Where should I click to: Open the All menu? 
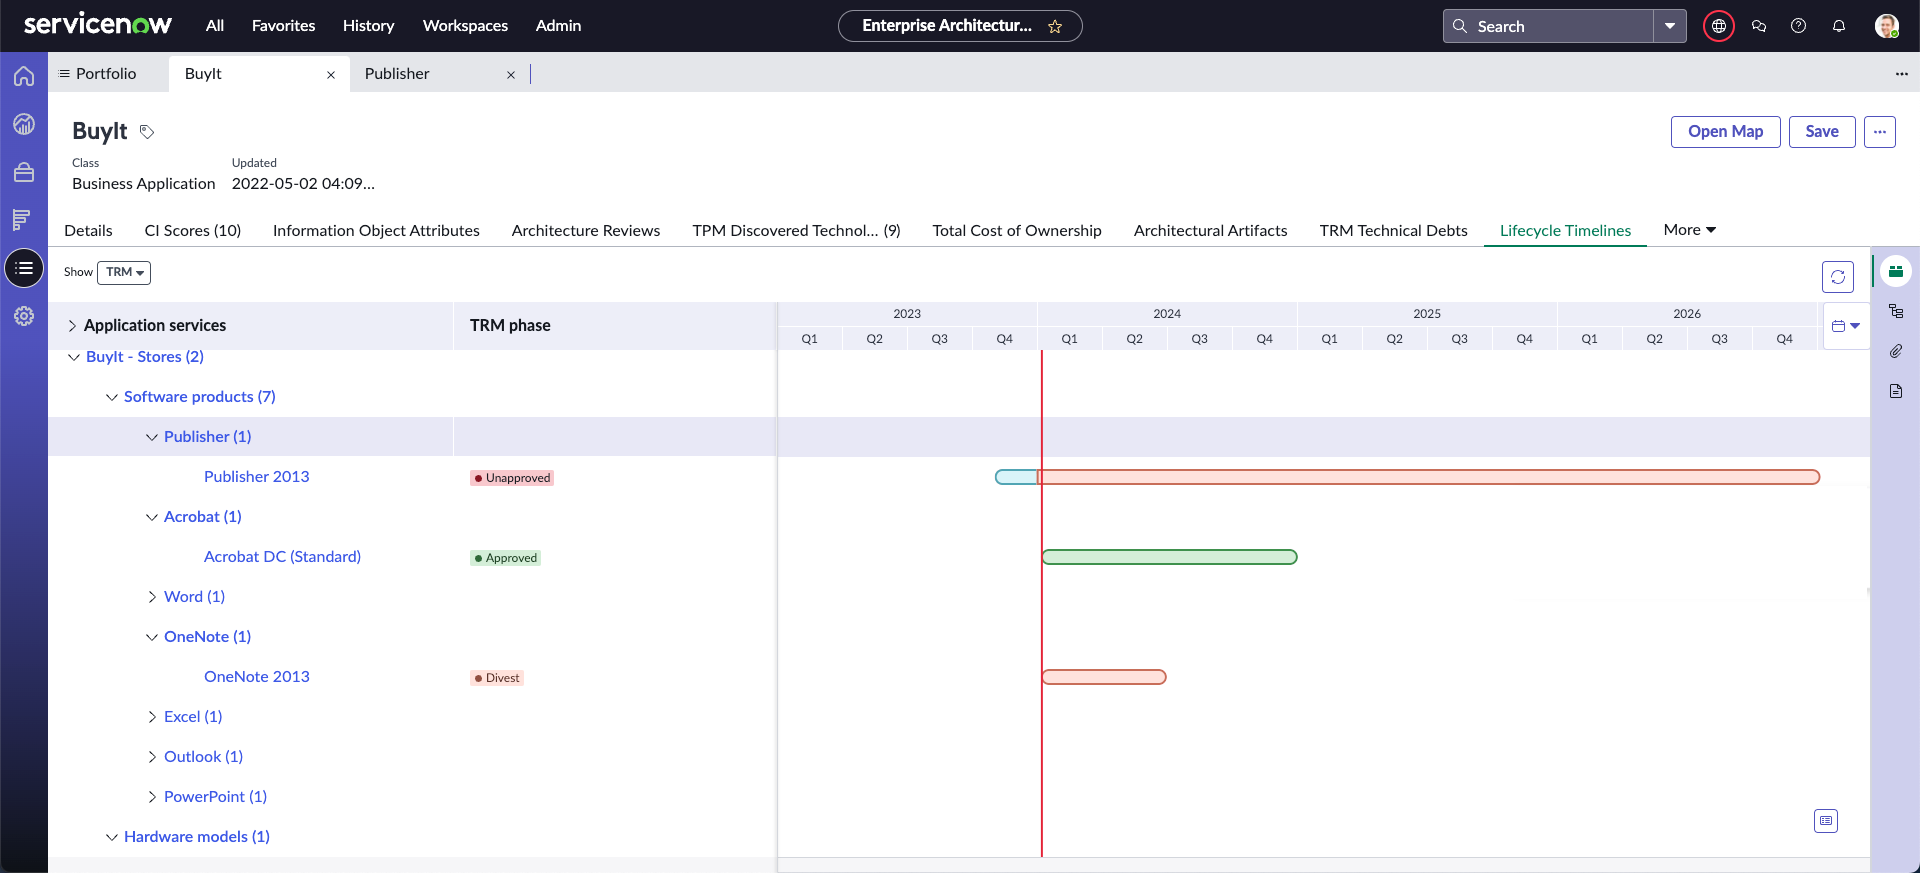[215, 26]
